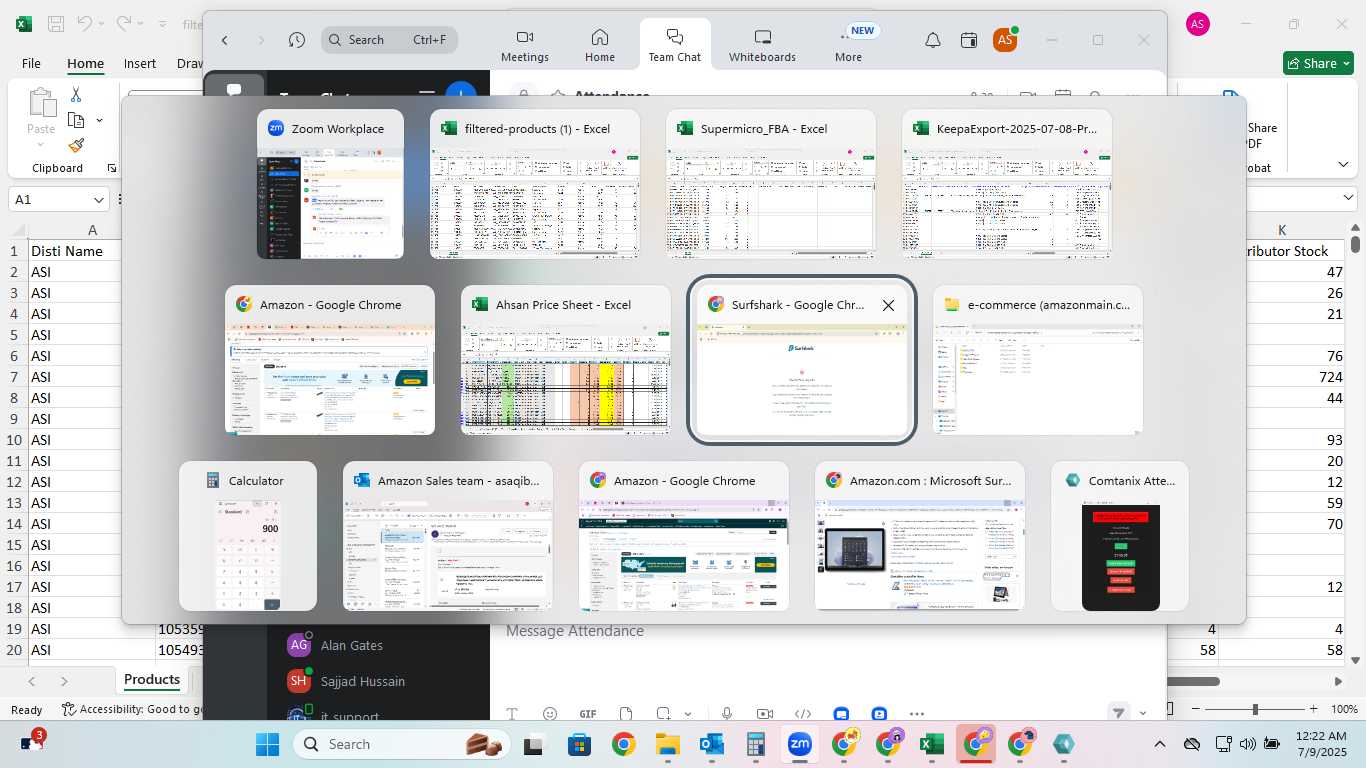
Task: Click the video message camera icon in chat
Action: click(765, 714)
